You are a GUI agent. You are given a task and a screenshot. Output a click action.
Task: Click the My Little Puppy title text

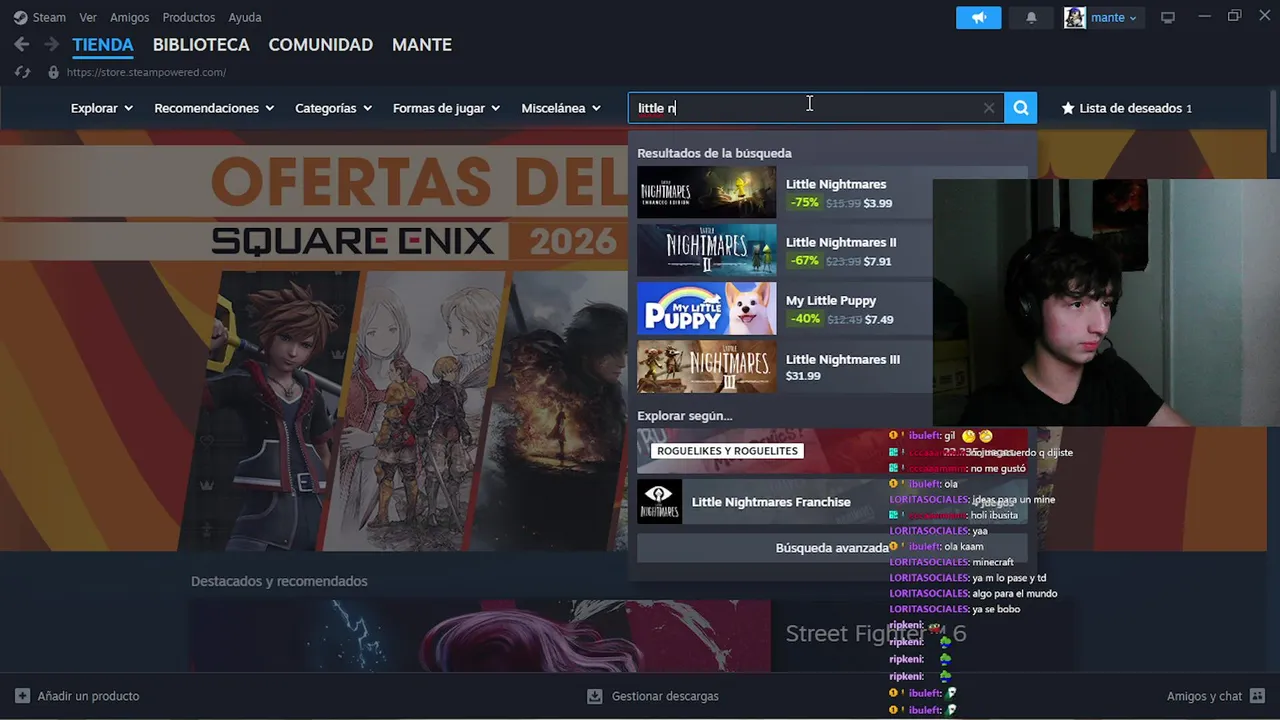pyautogui.click(x=831, y=300)
